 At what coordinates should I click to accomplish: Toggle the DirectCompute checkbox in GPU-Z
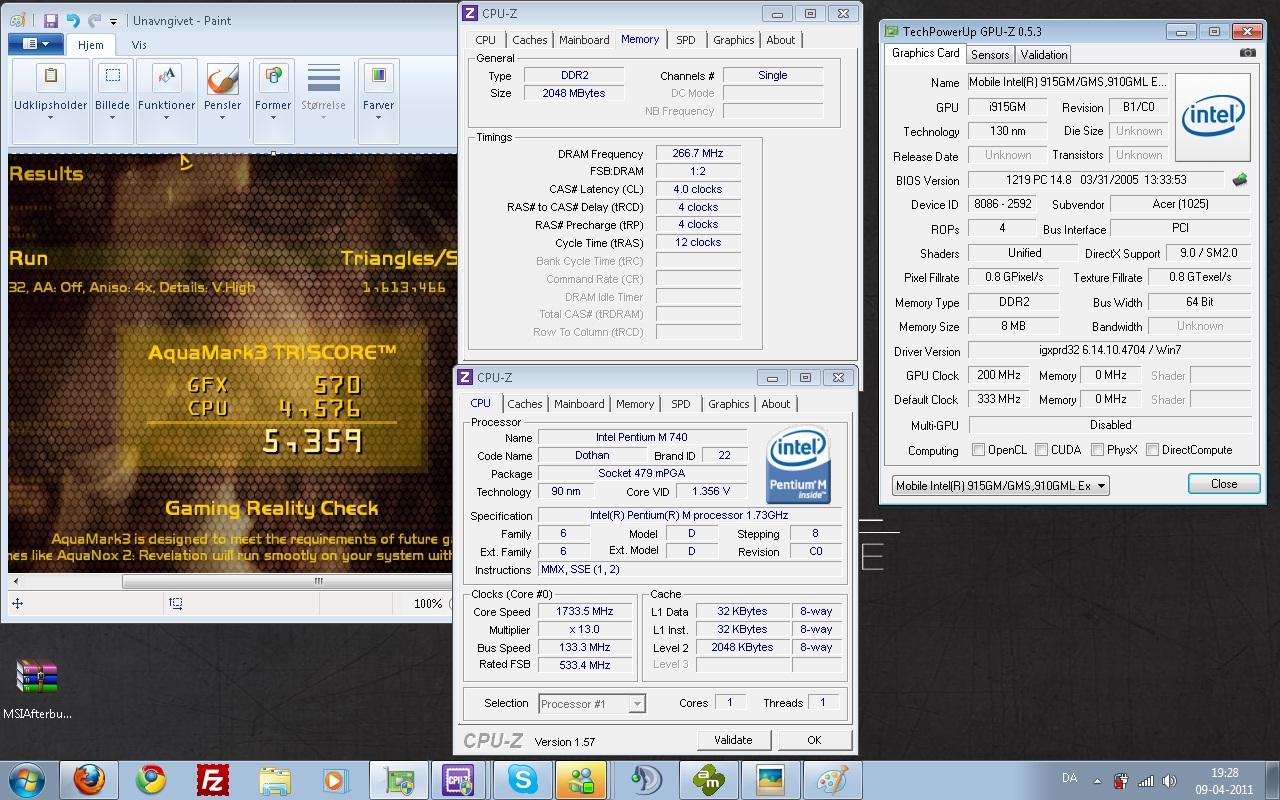coord(1152,450)
